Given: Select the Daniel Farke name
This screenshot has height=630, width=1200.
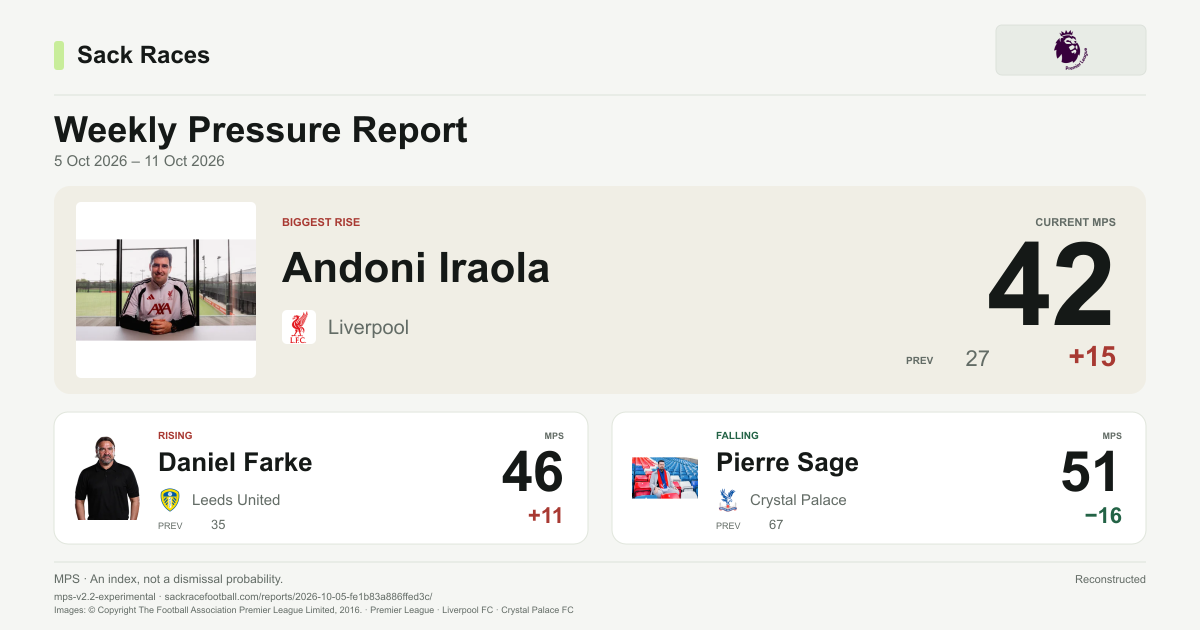Looking at the screenshot, I should tap(235, 462).
